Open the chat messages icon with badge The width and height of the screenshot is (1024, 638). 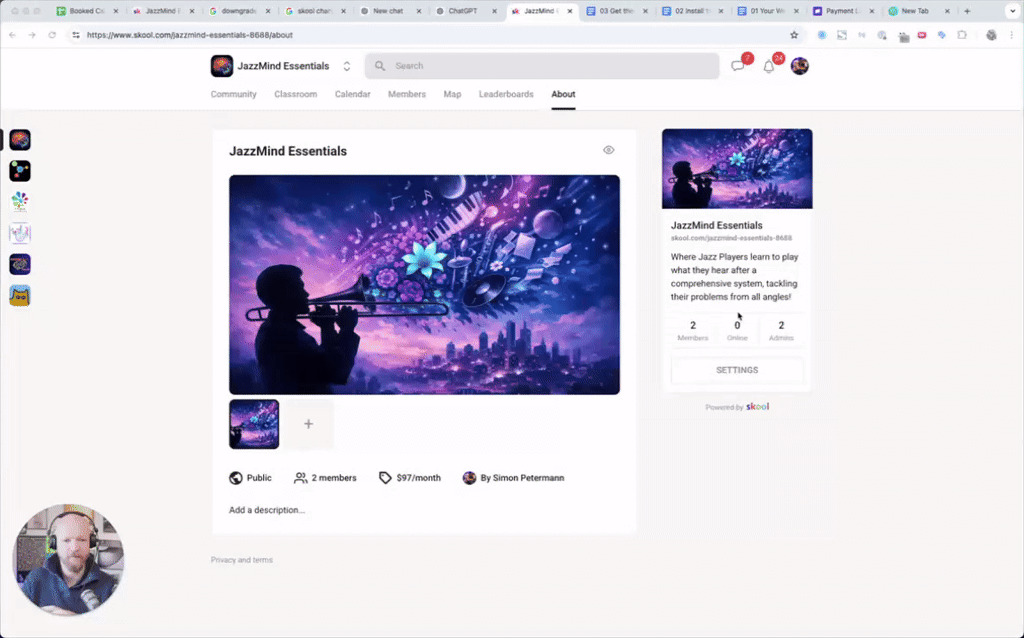coord(738,65)
